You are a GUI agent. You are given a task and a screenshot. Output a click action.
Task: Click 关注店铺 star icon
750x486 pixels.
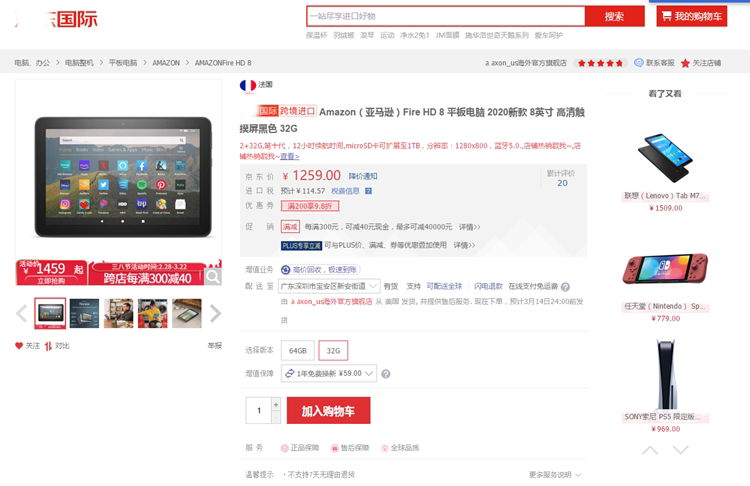pyautogui.click(x=685, y=63)
